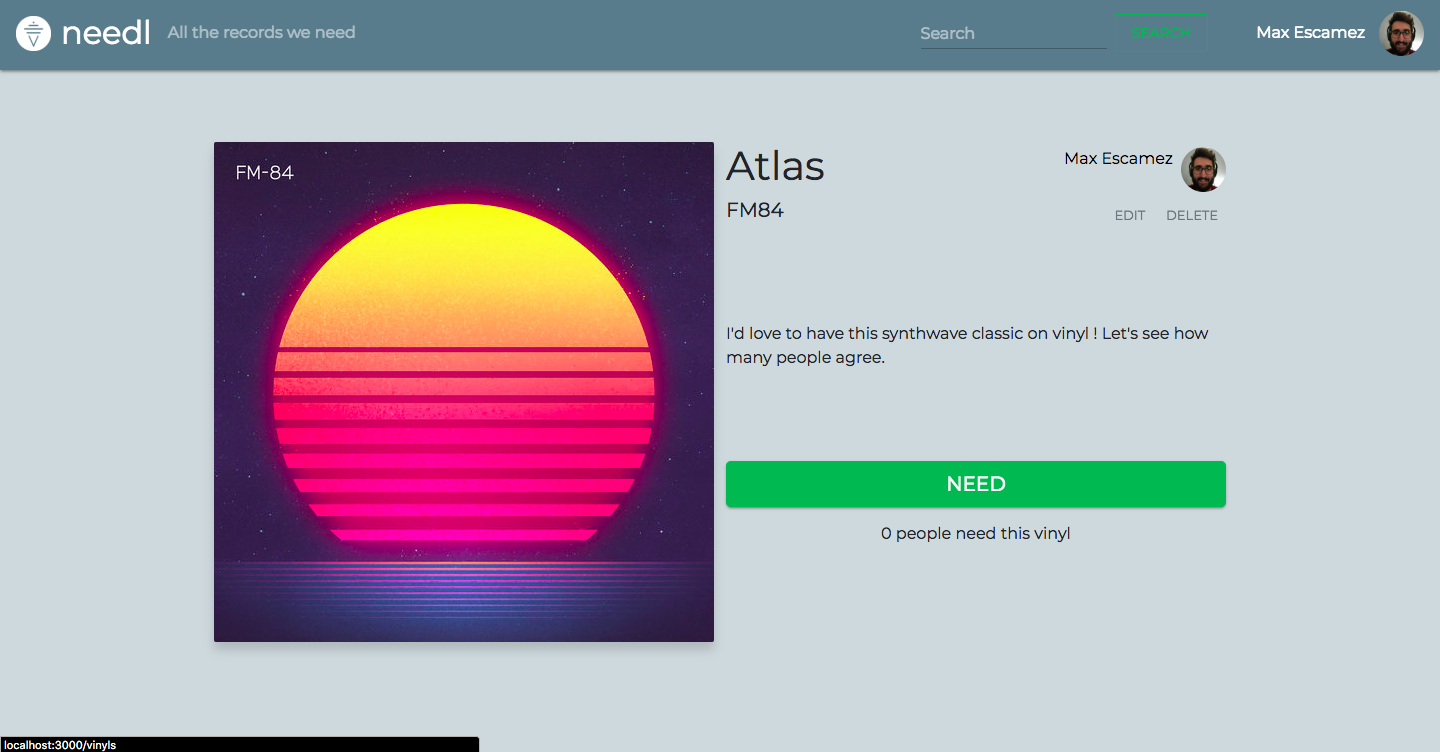1440x752 pixels.
Task: Click the Atlas album title
Action: pos(775,166)
